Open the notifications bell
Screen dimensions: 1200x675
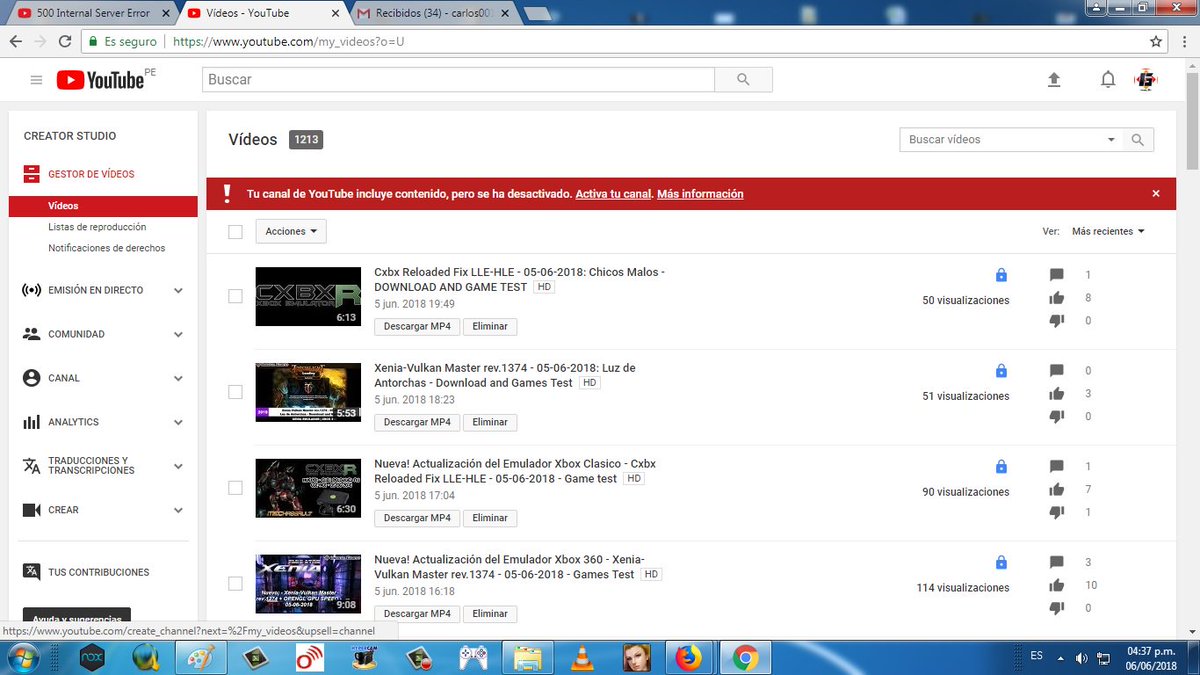click(1108, 80)
